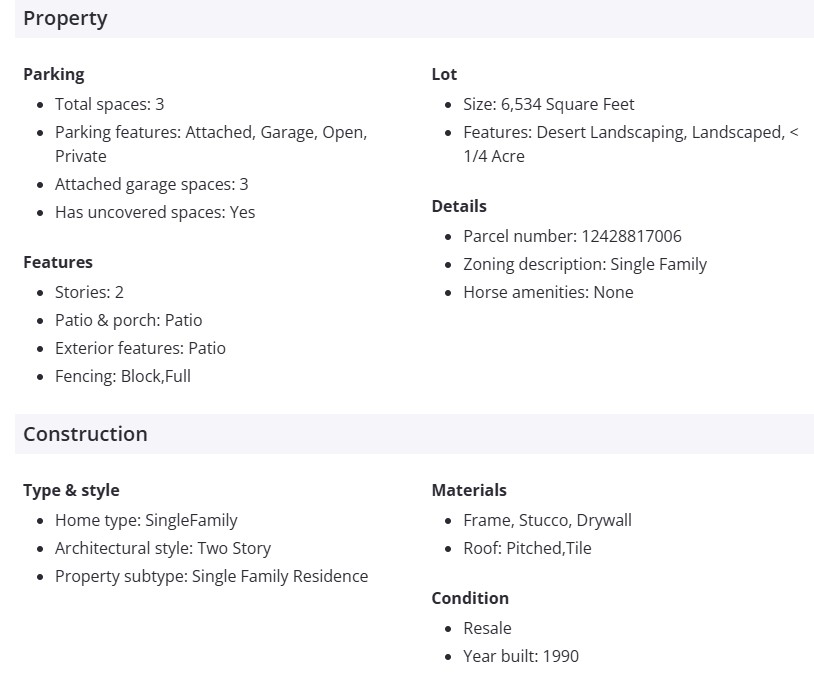Click Year built: 1990

click(x=521, y=656)
